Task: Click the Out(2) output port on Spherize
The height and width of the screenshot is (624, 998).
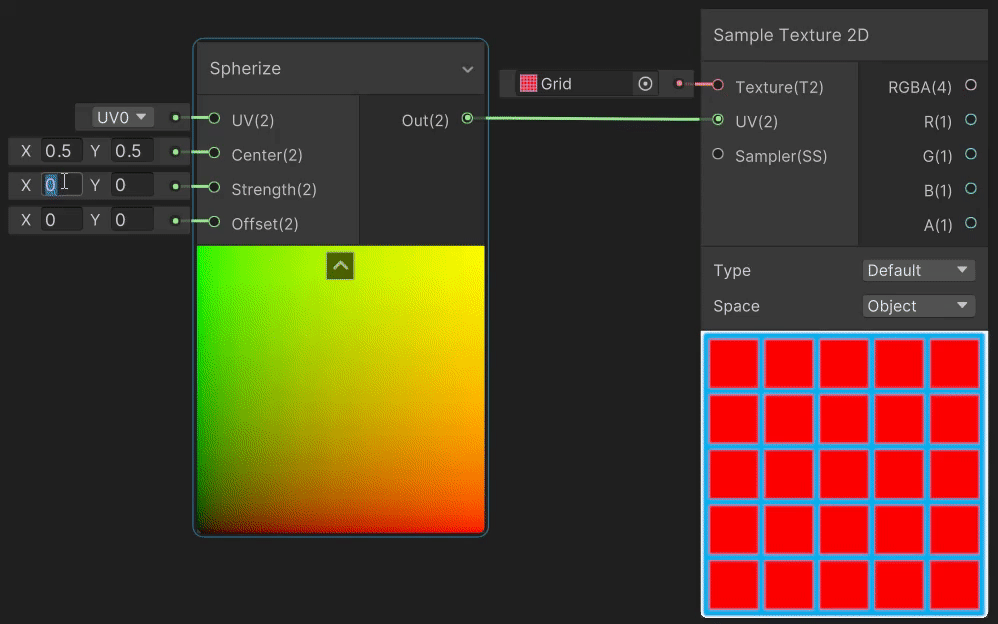Action: pos(467,118)
